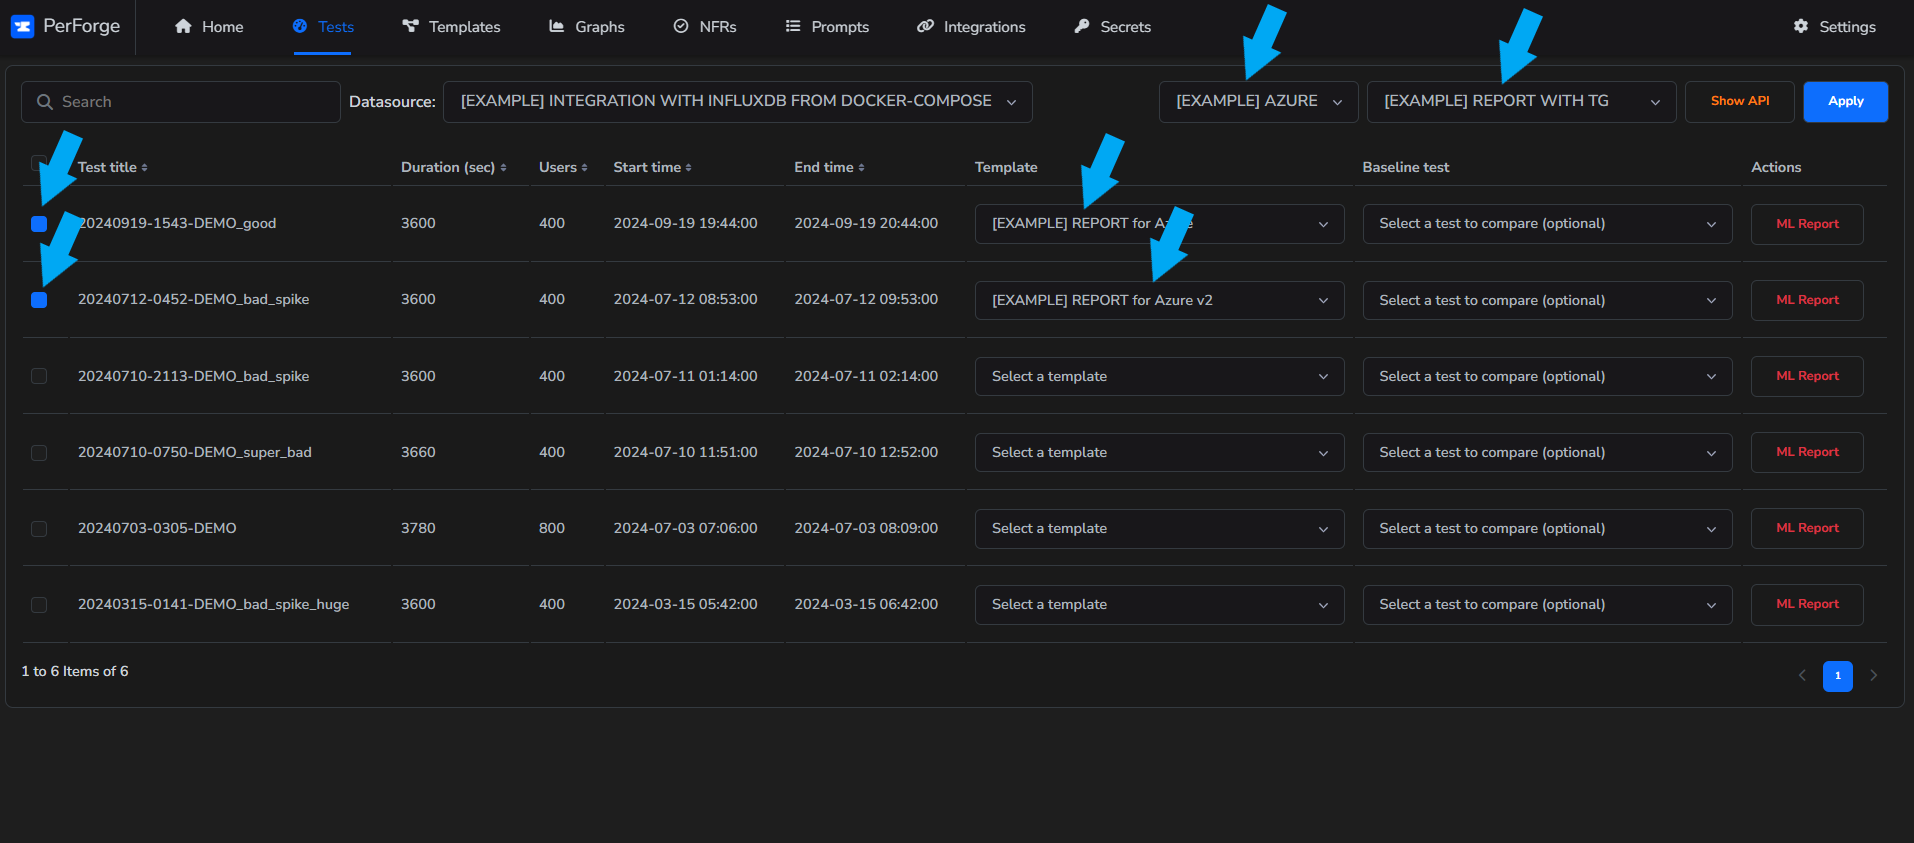Go to previous page arrow

[1802, 676]
